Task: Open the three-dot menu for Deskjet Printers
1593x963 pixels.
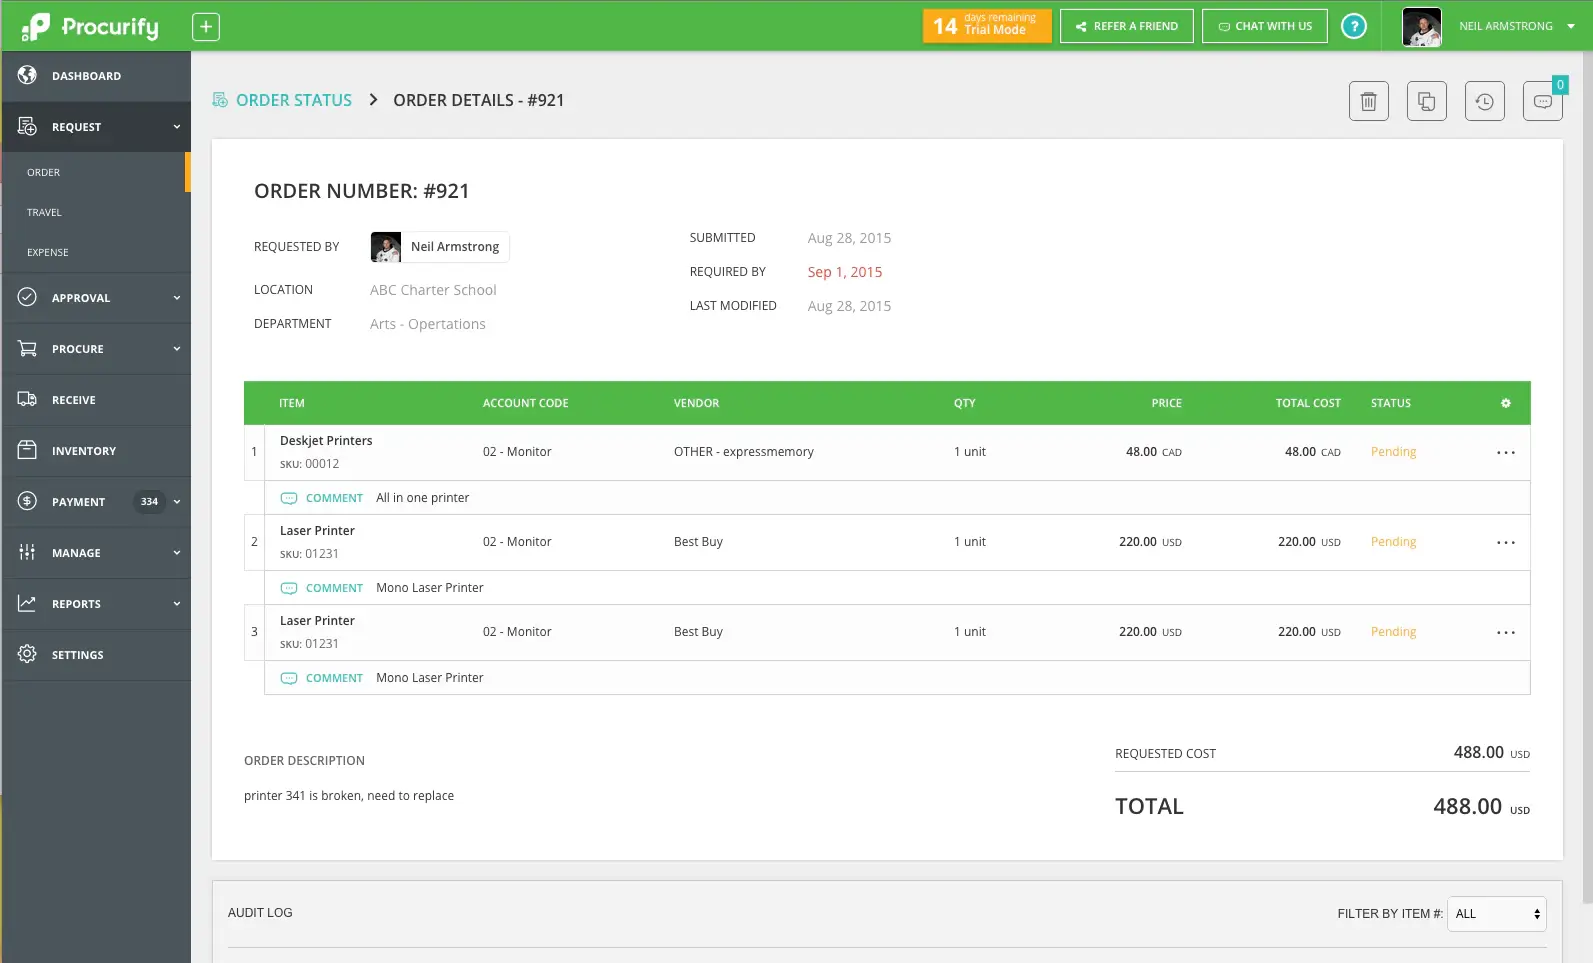Action: (x=1505, y=453)
